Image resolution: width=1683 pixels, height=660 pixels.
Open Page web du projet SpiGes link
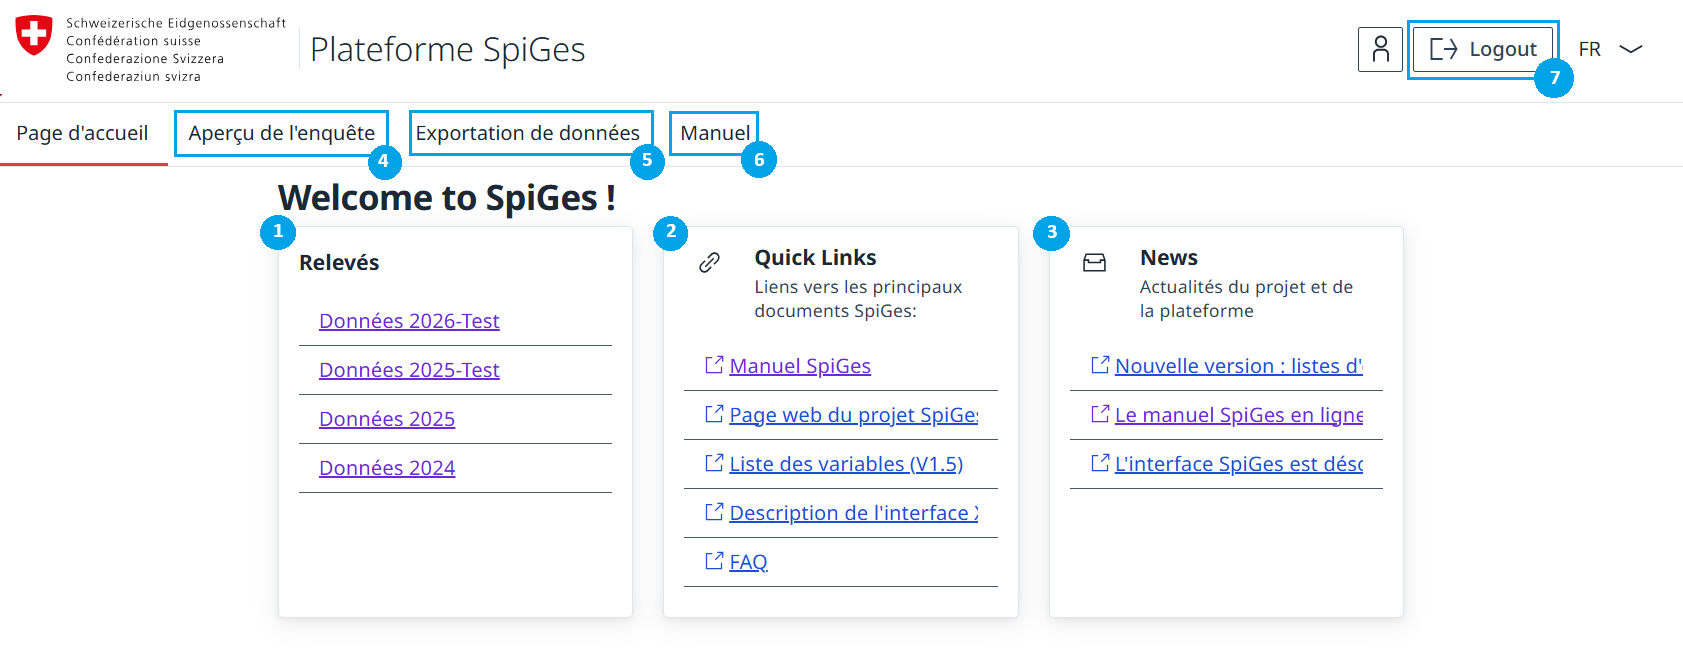(x=854, y=415)
